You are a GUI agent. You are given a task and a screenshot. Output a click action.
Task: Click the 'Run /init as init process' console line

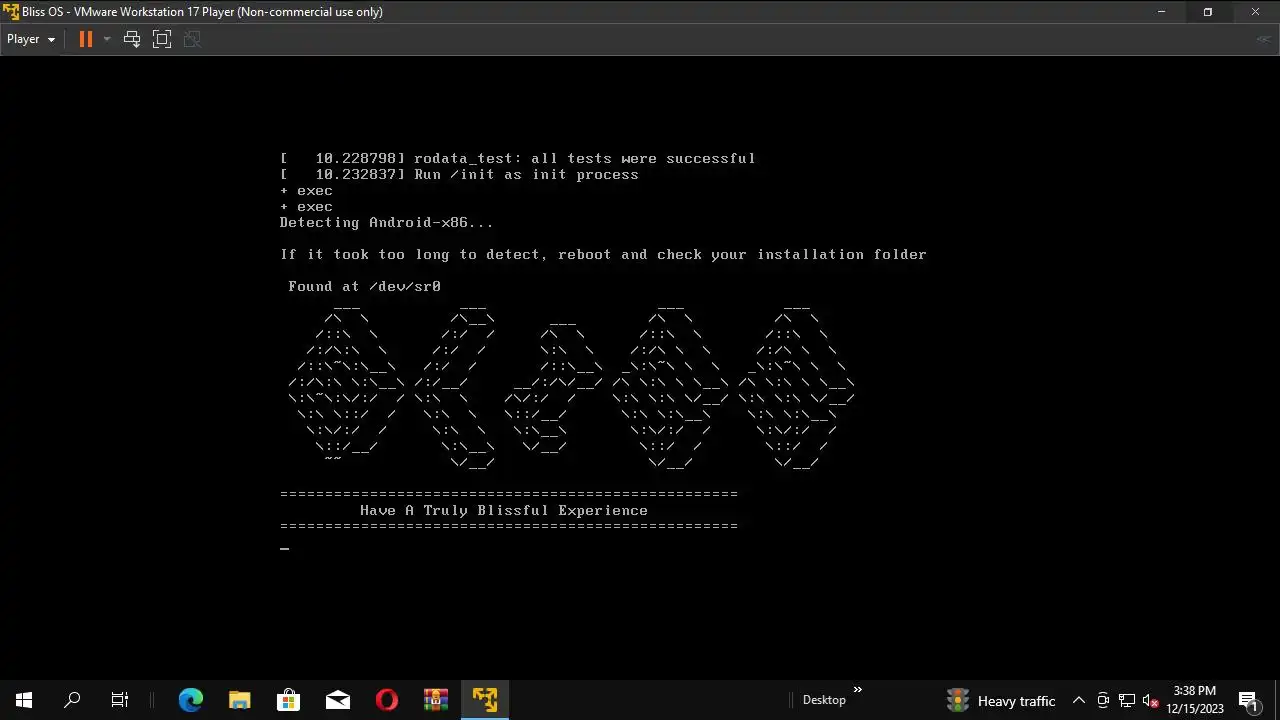(x=526, y=174)
